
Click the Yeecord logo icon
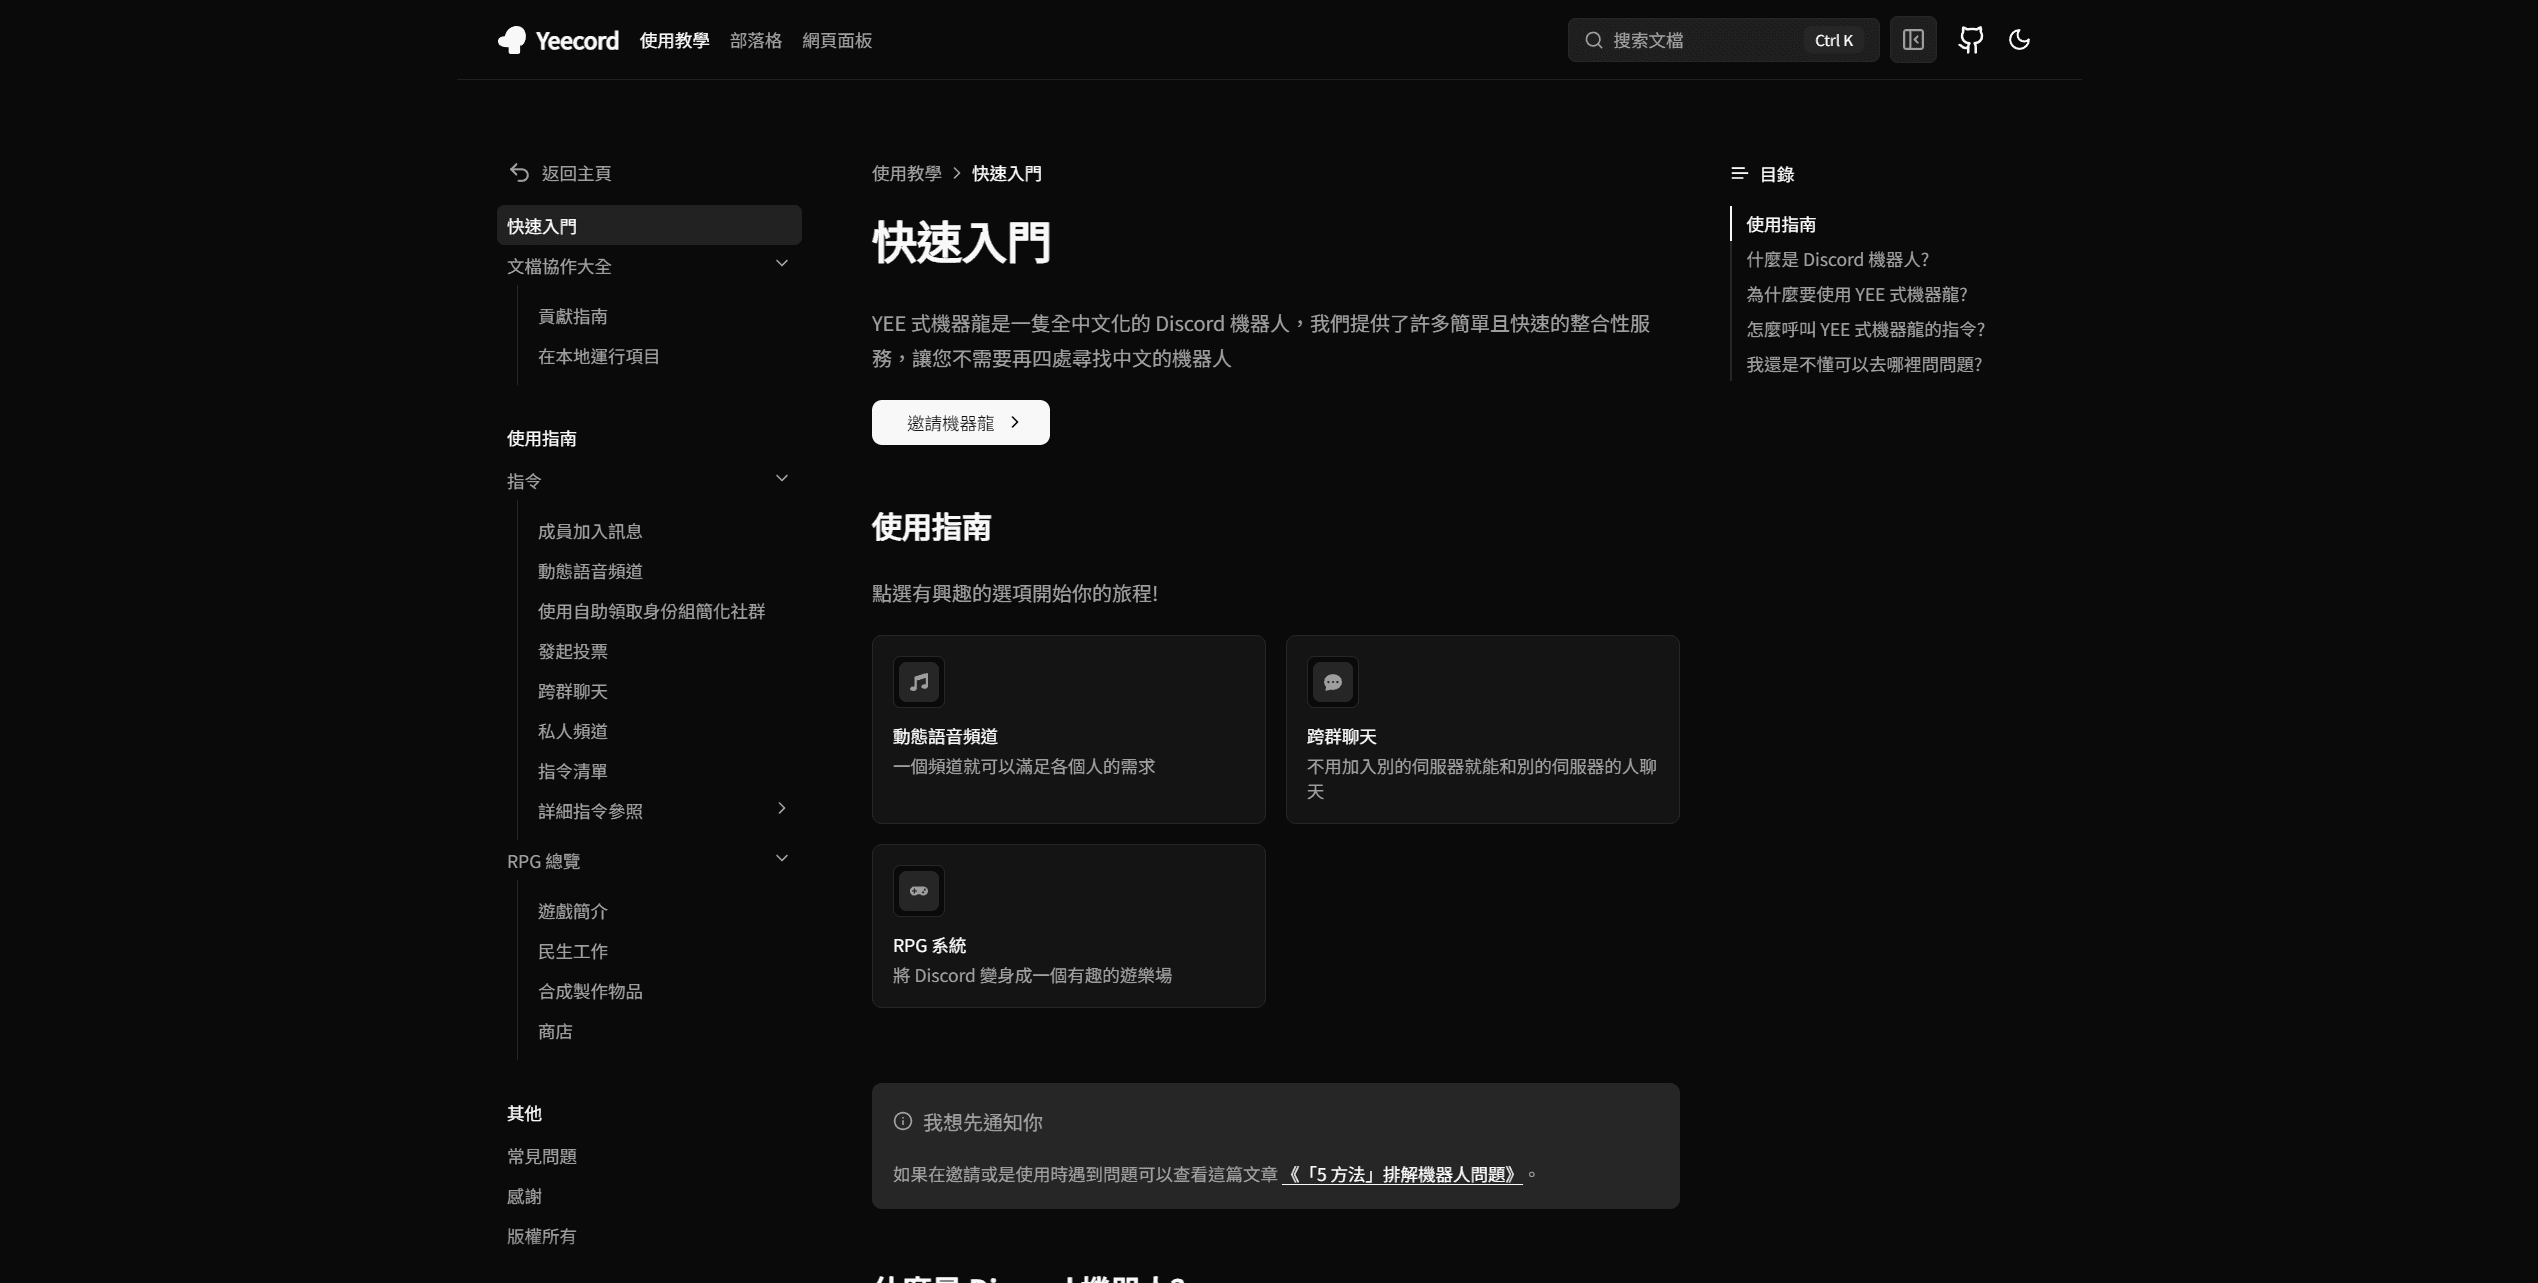(512, 40)
